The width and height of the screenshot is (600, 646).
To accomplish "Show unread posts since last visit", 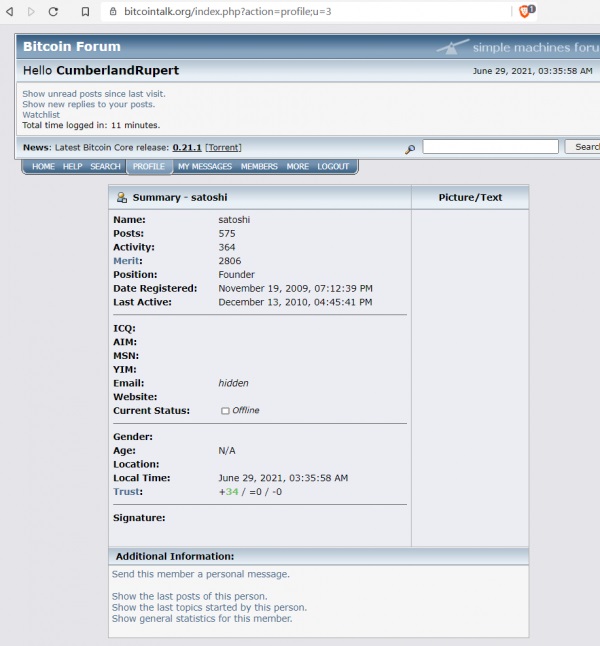I will (94, 94).
